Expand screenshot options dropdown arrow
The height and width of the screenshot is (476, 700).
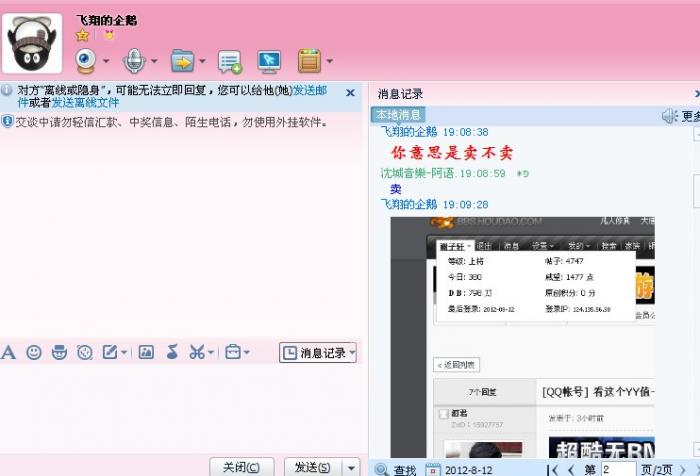(211, 352)
